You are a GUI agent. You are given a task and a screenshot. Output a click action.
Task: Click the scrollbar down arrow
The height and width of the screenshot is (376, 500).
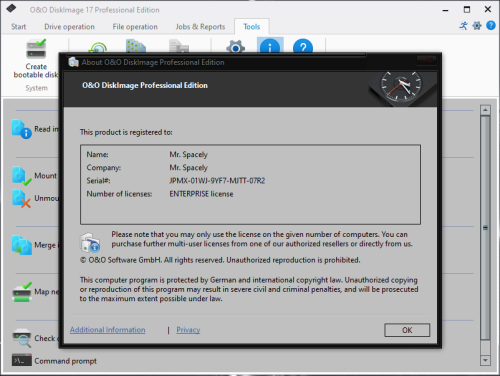(485, 360)
